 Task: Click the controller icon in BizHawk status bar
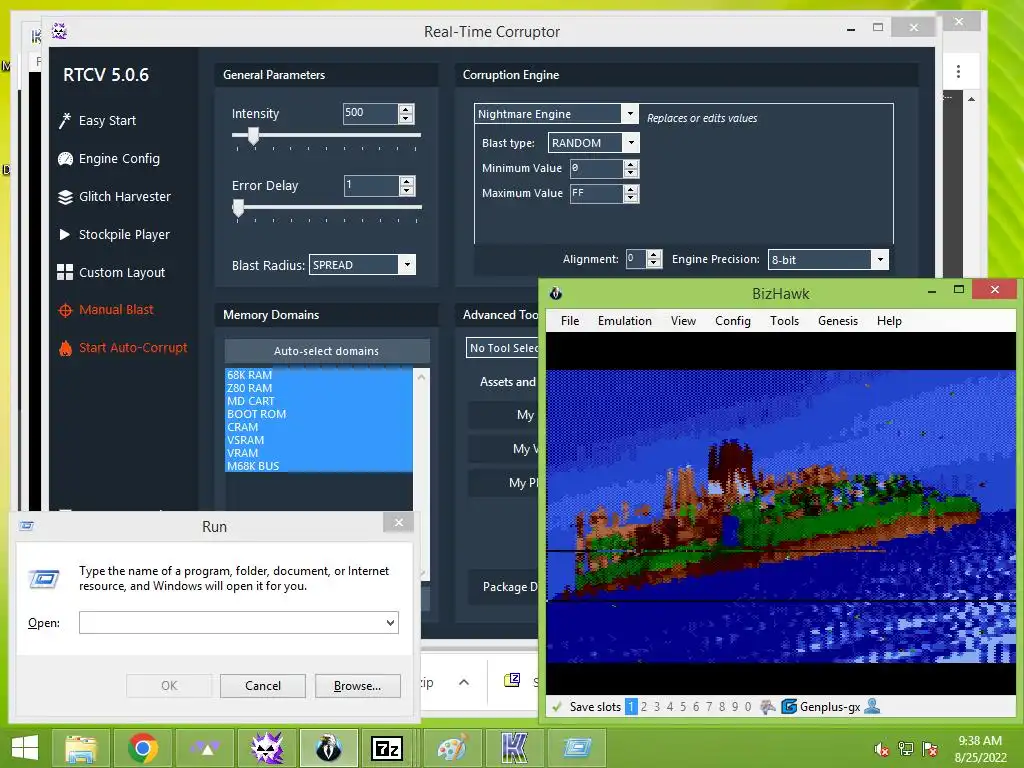pyautogui.click(x=768, y=707)
